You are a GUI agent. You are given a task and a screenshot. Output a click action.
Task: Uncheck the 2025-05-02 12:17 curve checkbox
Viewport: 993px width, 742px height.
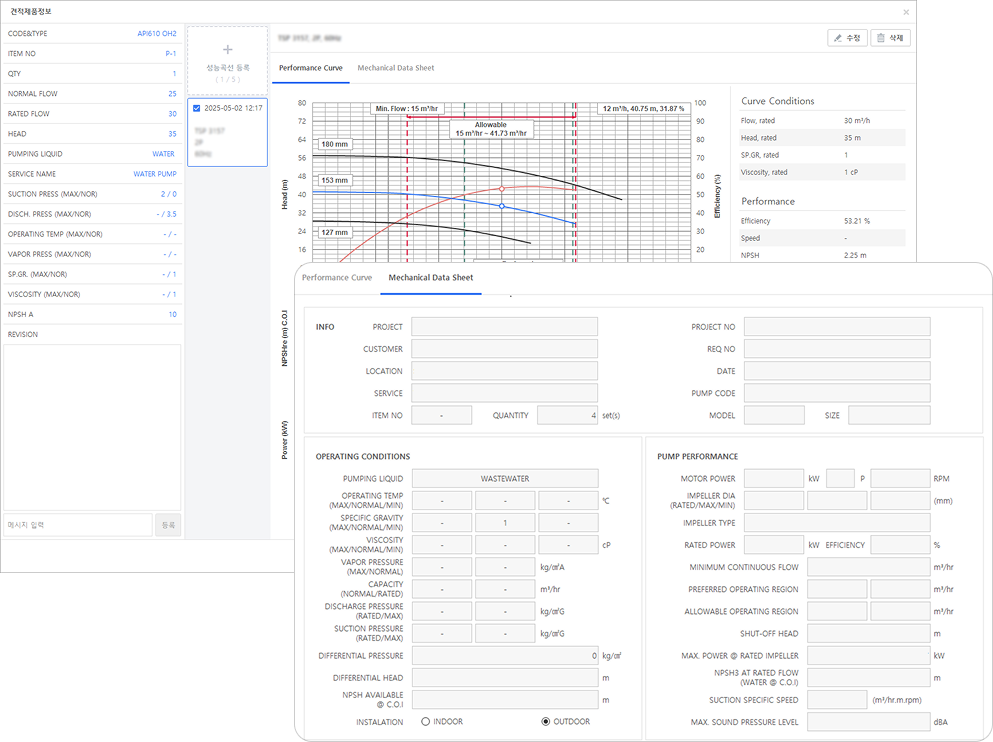(x=196, y=108)
